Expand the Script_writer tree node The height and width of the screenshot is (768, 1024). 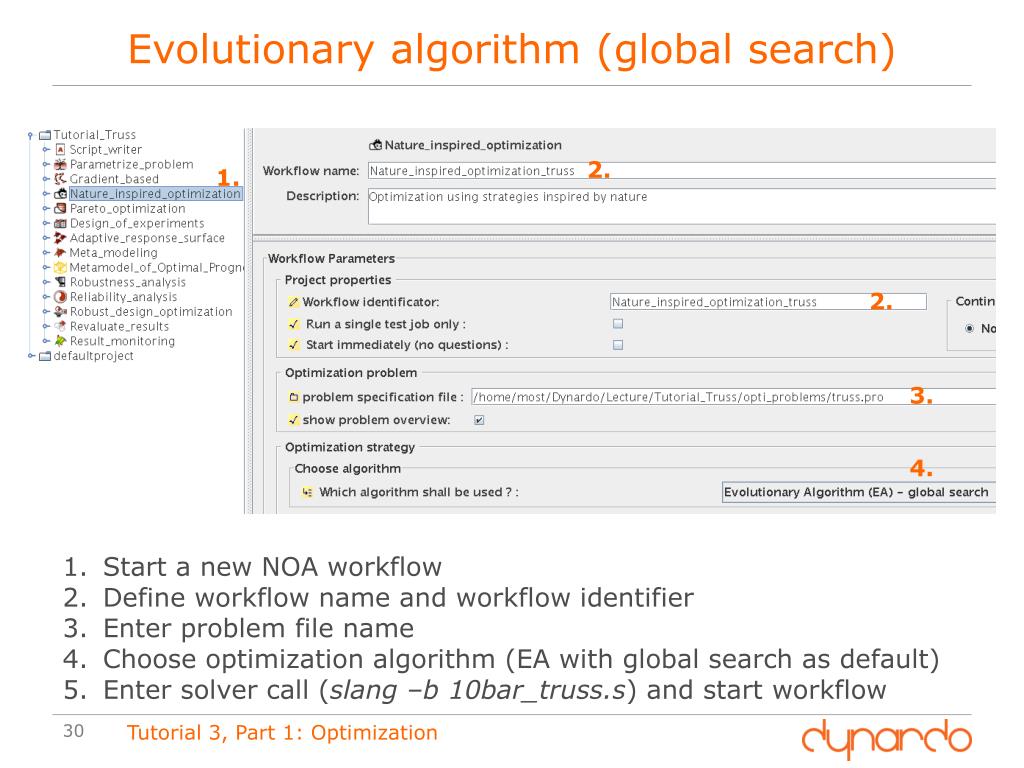pos(46,150)
